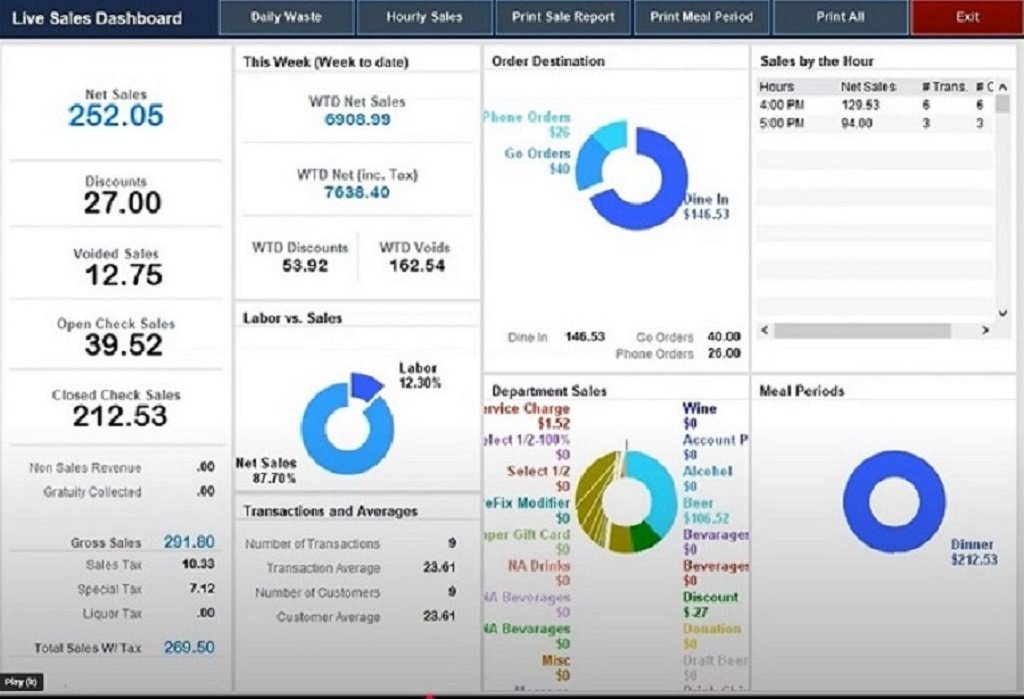Click the Hours column header
Image resolution: width=1024 pixels, height=699 pixels.
point(777,87)
